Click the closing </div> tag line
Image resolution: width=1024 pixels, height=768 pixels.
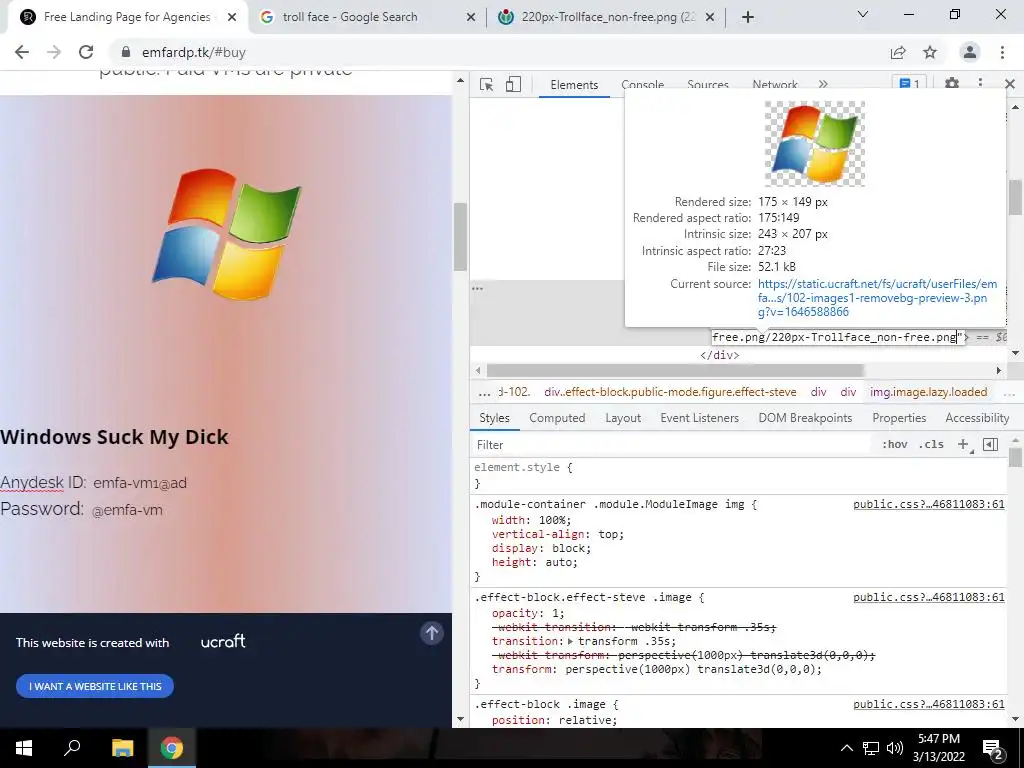[720, 355]
